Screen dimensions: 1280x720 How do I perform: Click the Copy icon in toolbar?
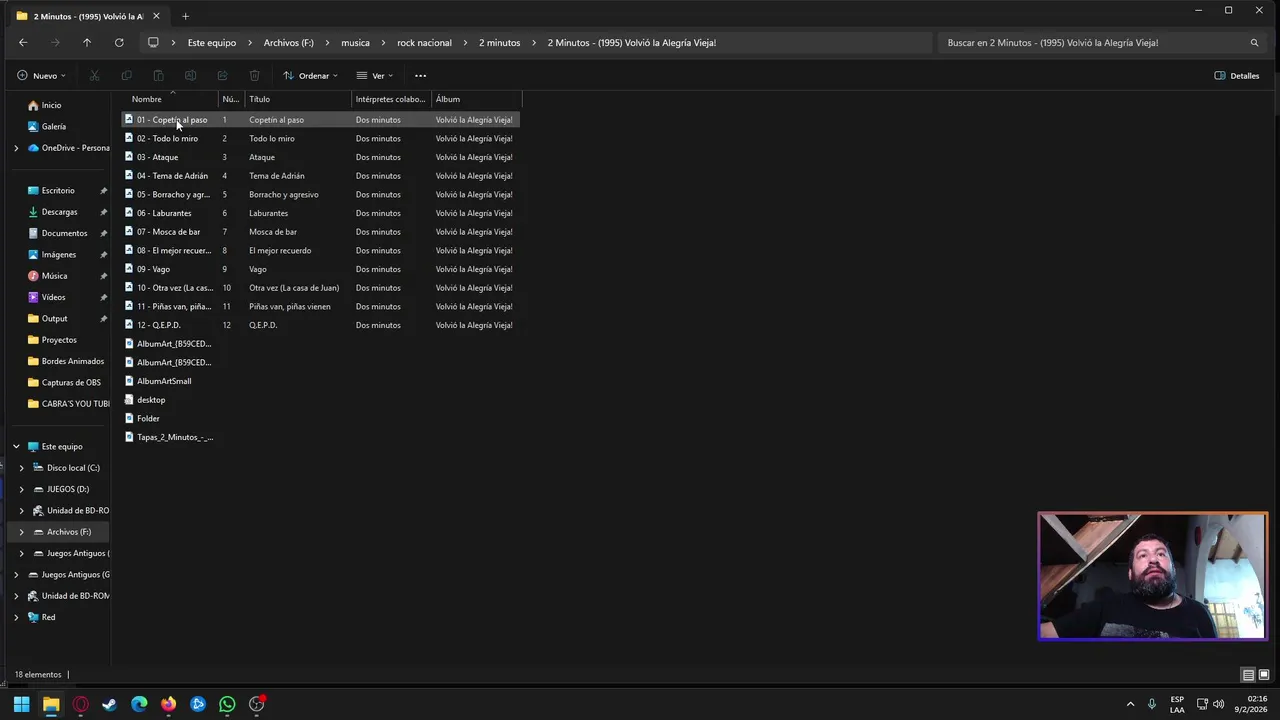click(126, 76)
